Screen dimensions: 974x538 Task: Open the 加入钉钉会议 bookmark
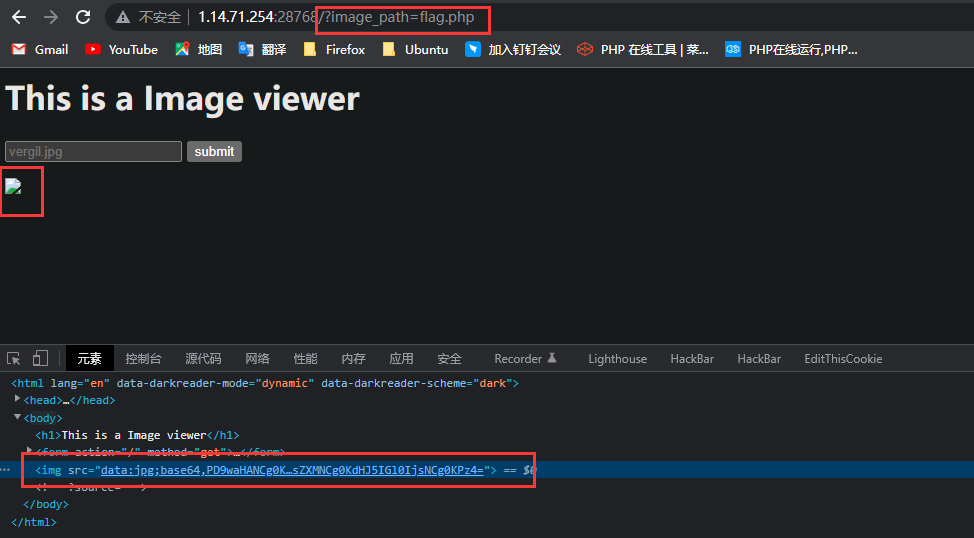pos(513,49)
